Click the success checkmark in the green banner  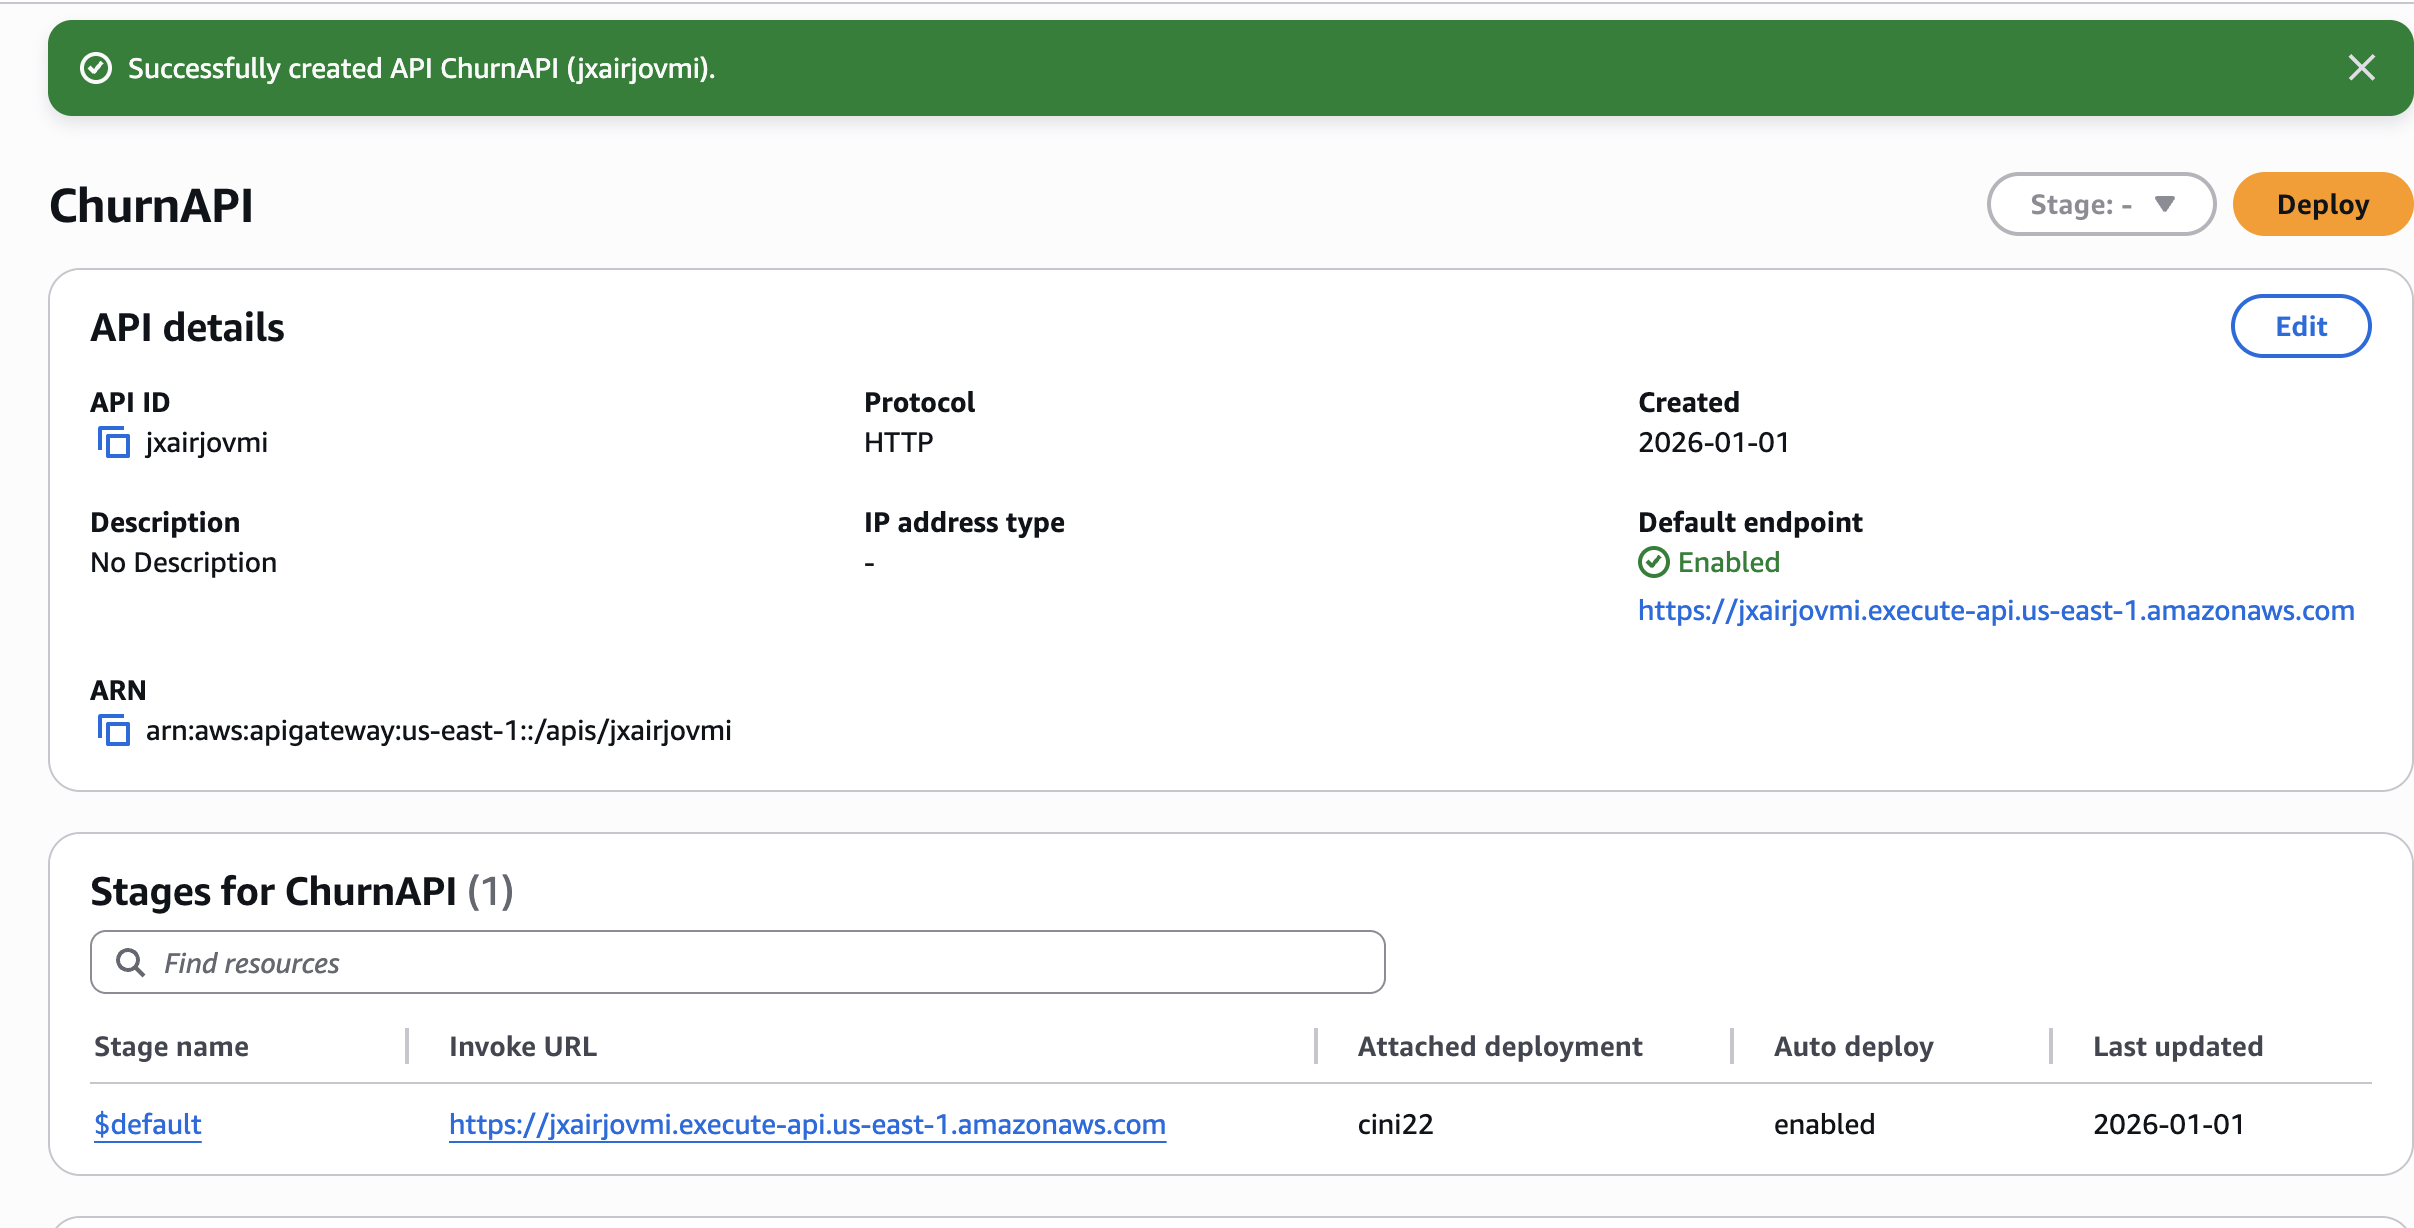[x=95, y=67]
